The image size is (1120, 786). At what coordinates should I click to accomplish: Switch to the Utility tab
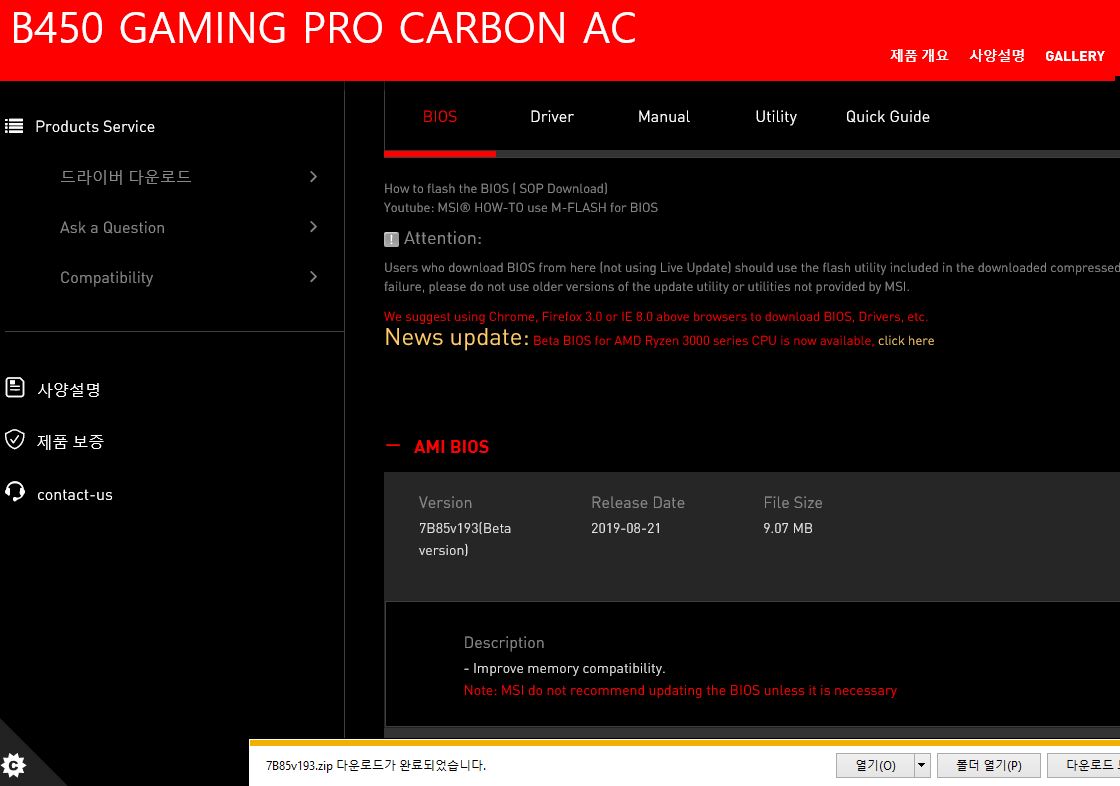(776, 116)
